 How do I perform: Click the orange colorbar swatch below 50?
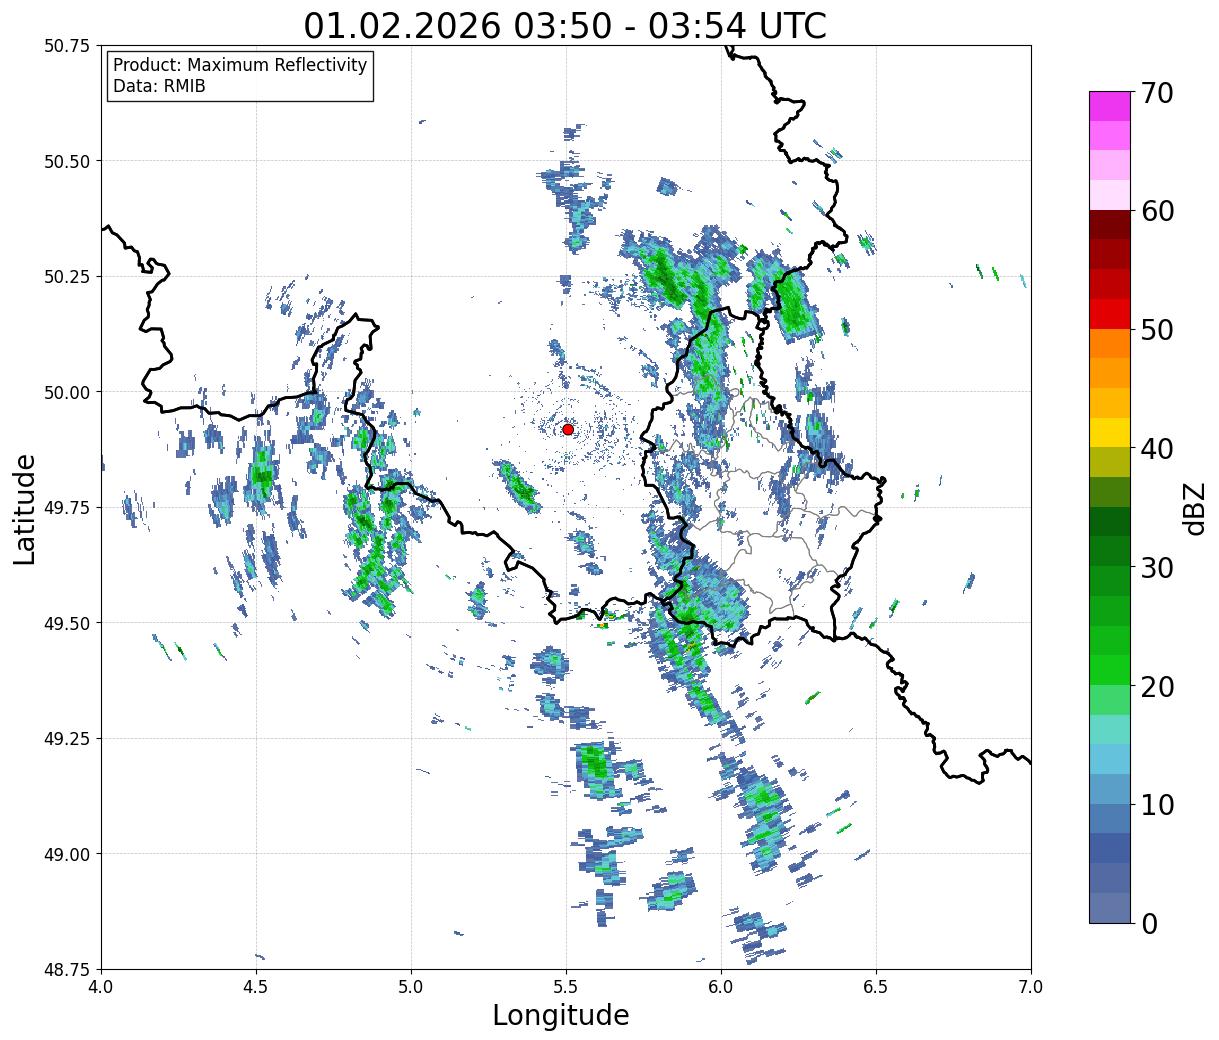[x=1110, y=343]
